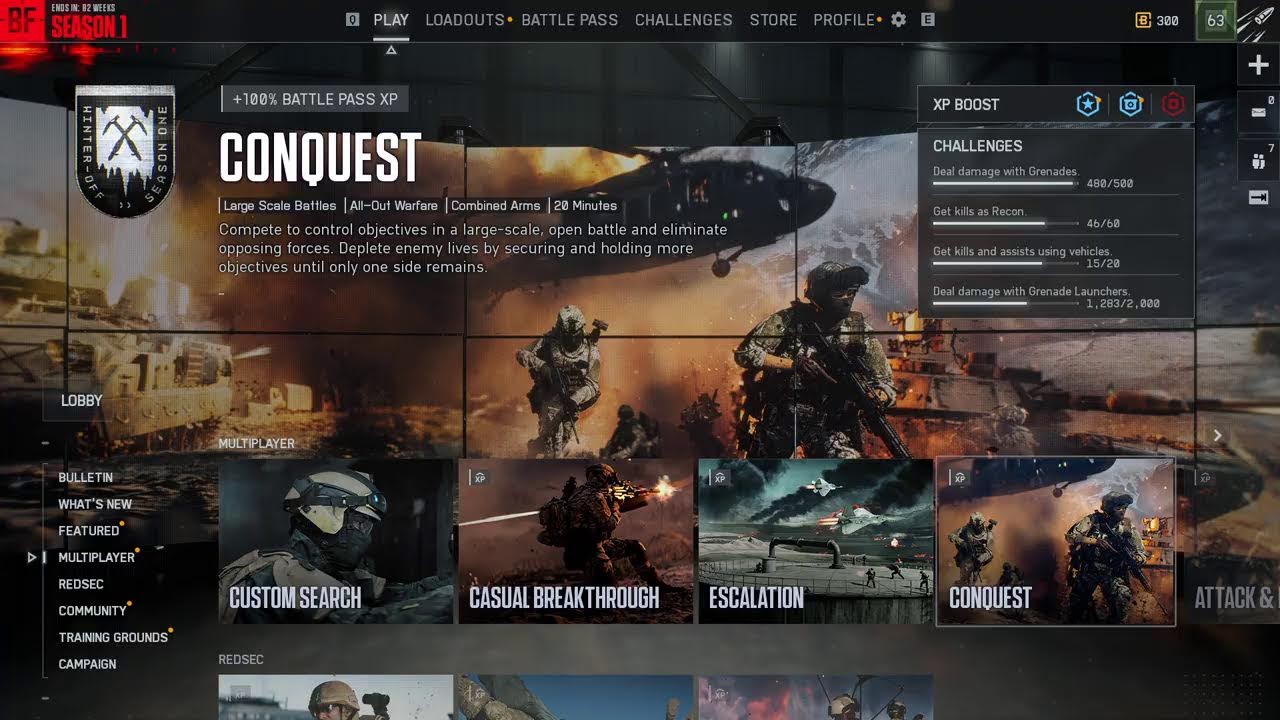Click the '20 Minutes' tag
Image resolution: width=1280 pixels, height=720 pixels.
click(x=585, y=206)
